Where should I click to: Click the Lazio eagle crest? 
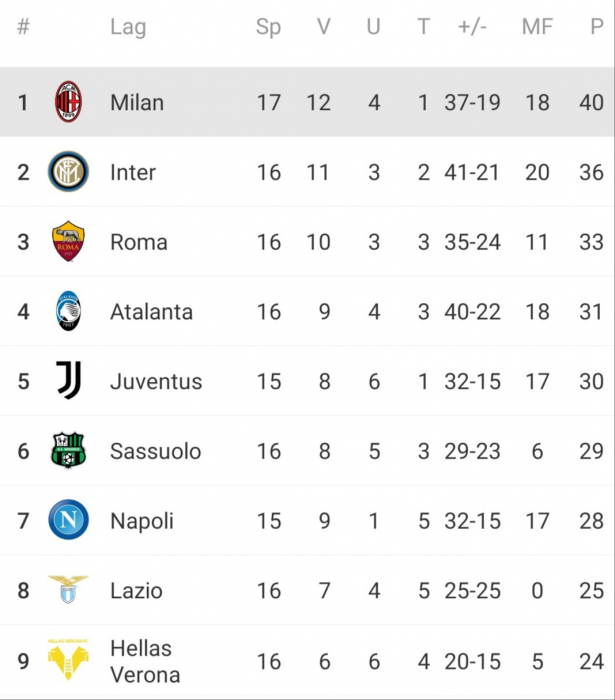[68, 590]
